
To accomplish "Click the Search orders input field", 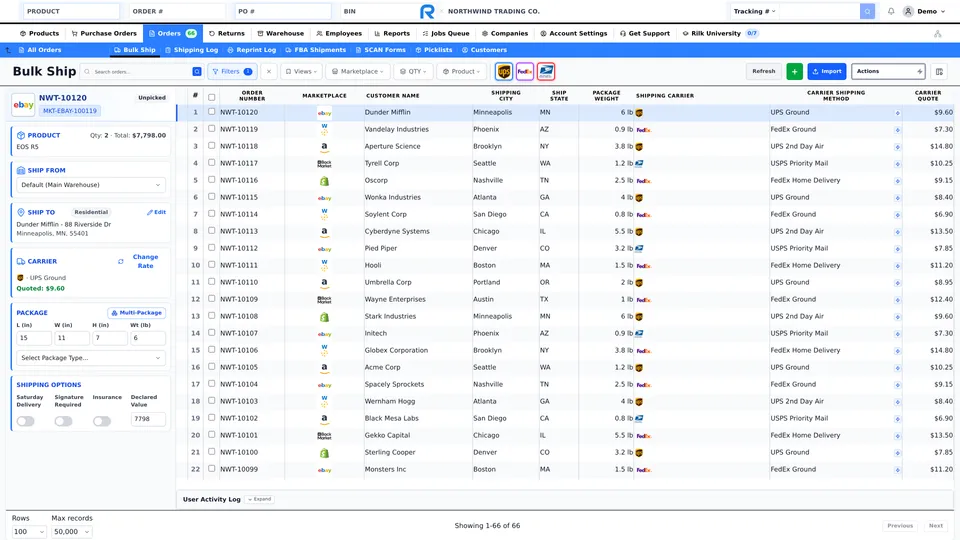I will coord(141,72).
